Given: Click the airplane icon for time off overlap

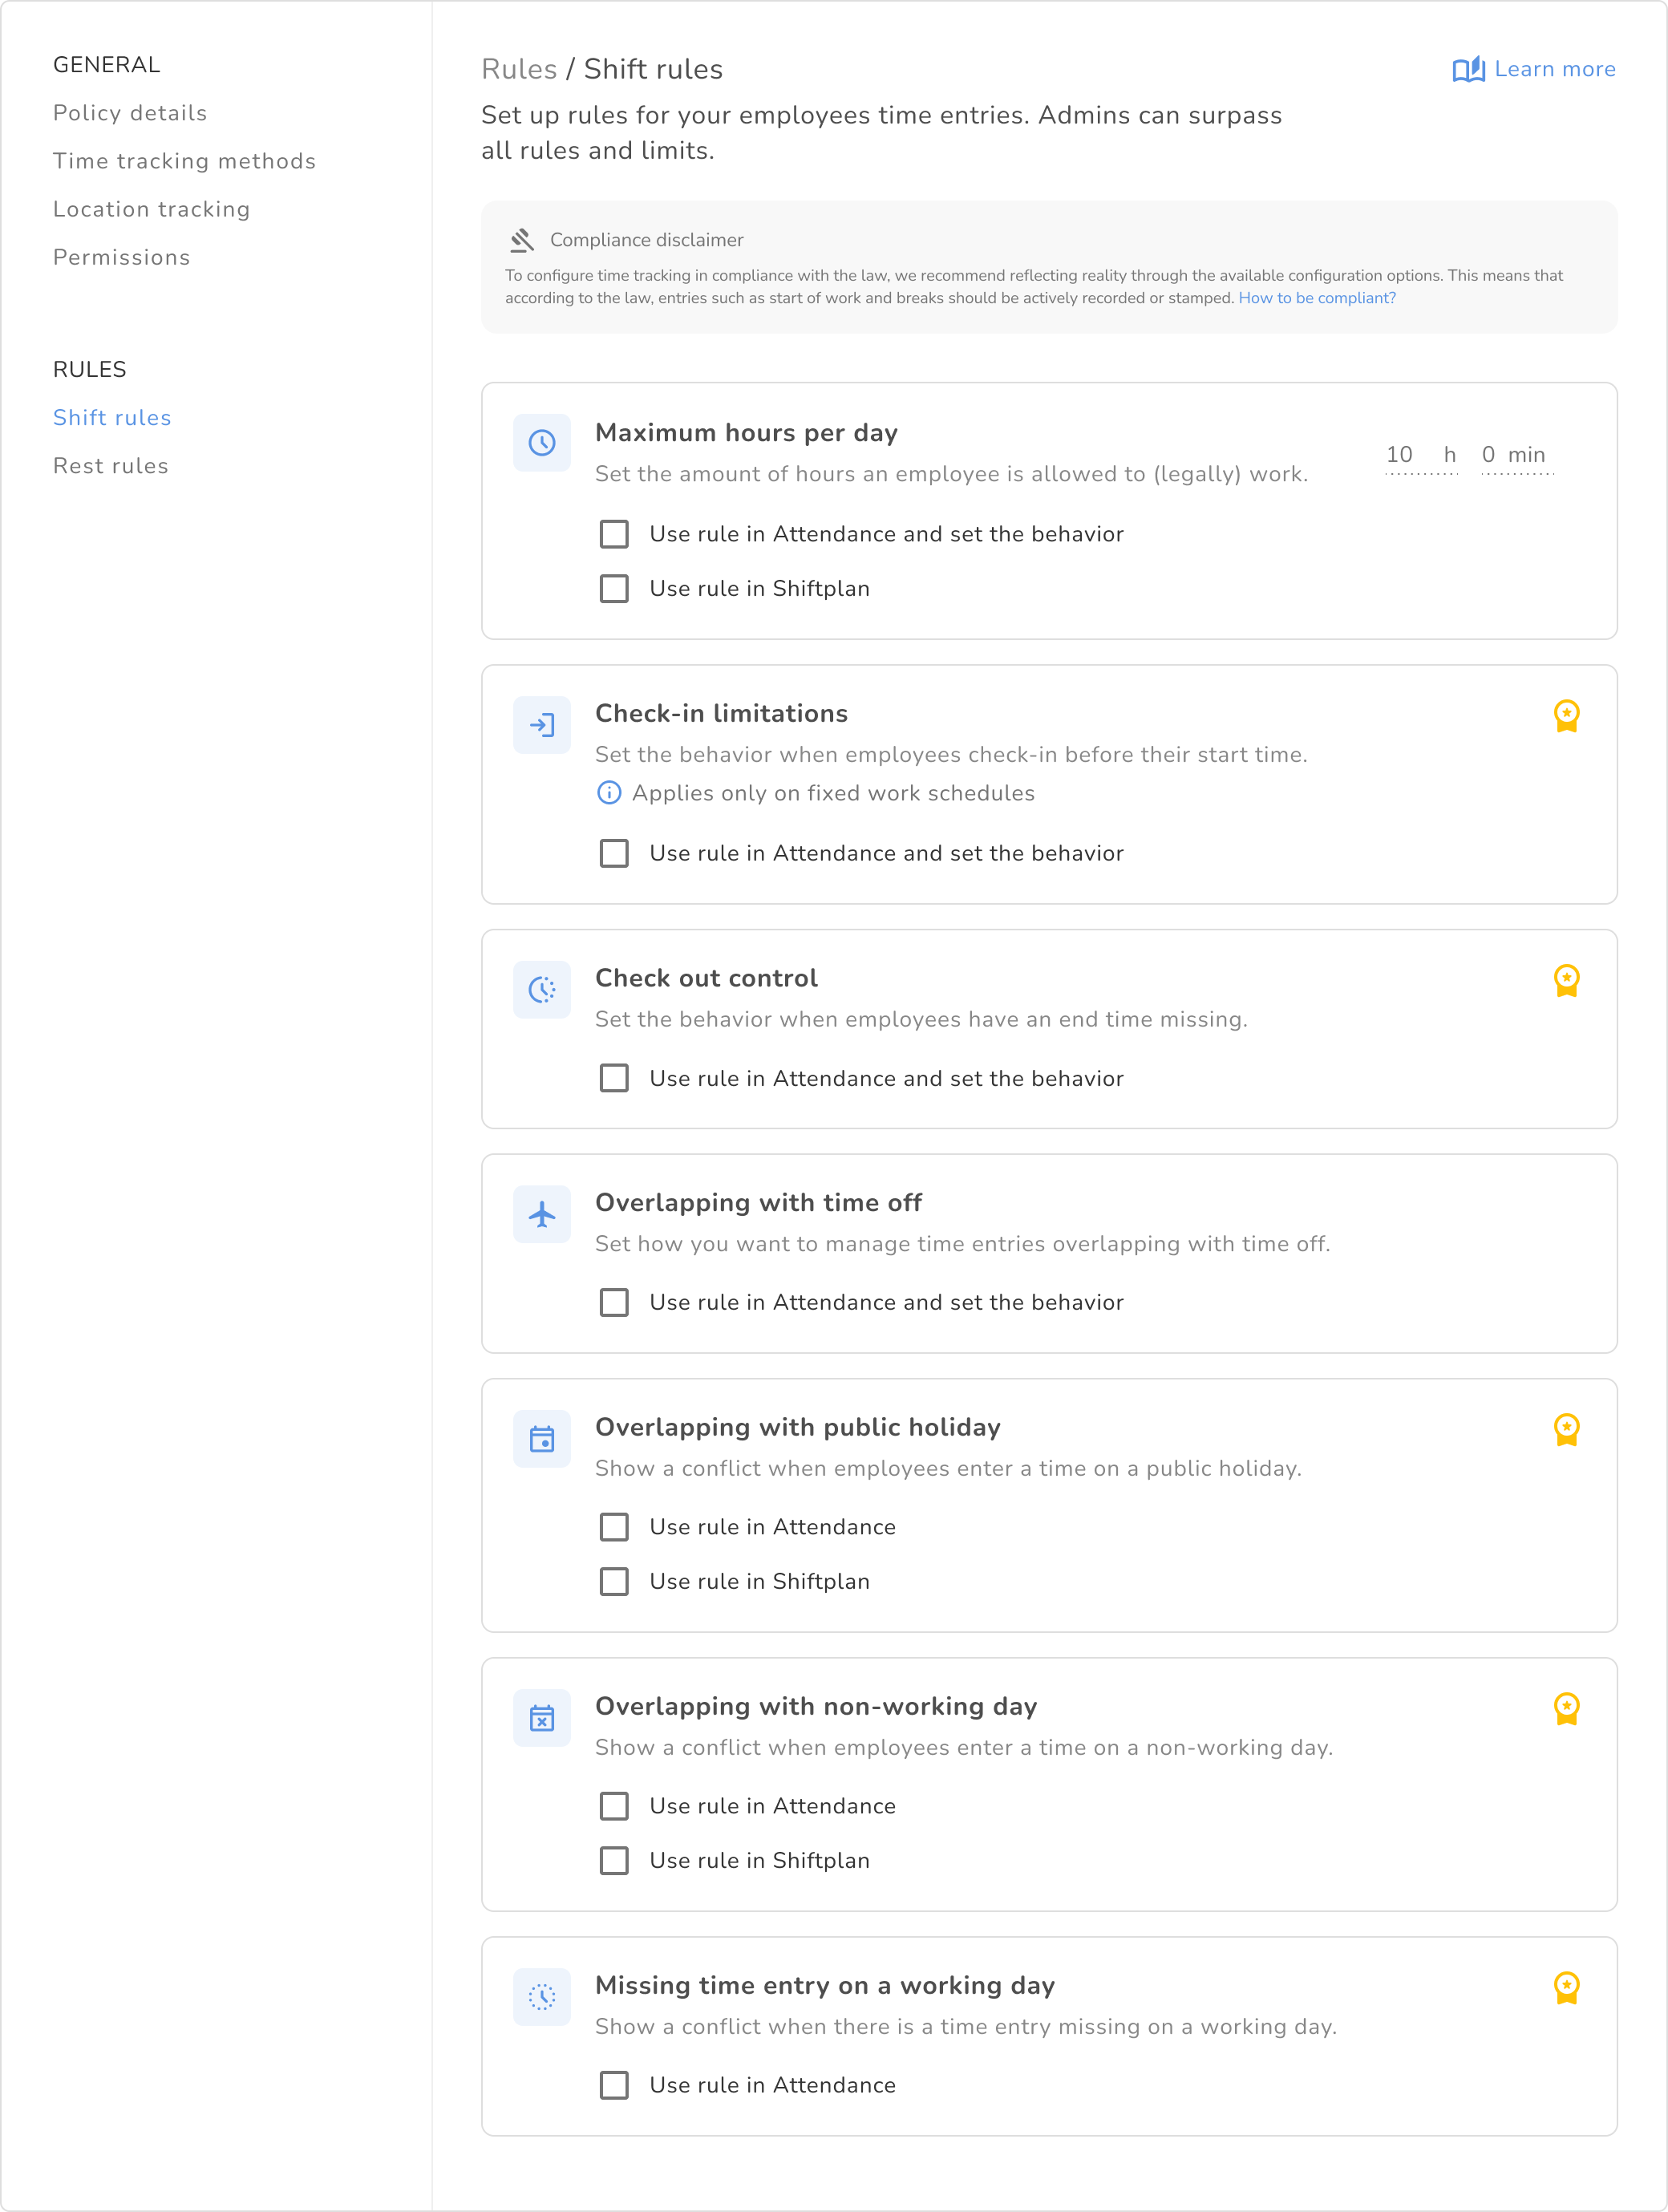Looking at the screenshot, I should click(542, 1214).
